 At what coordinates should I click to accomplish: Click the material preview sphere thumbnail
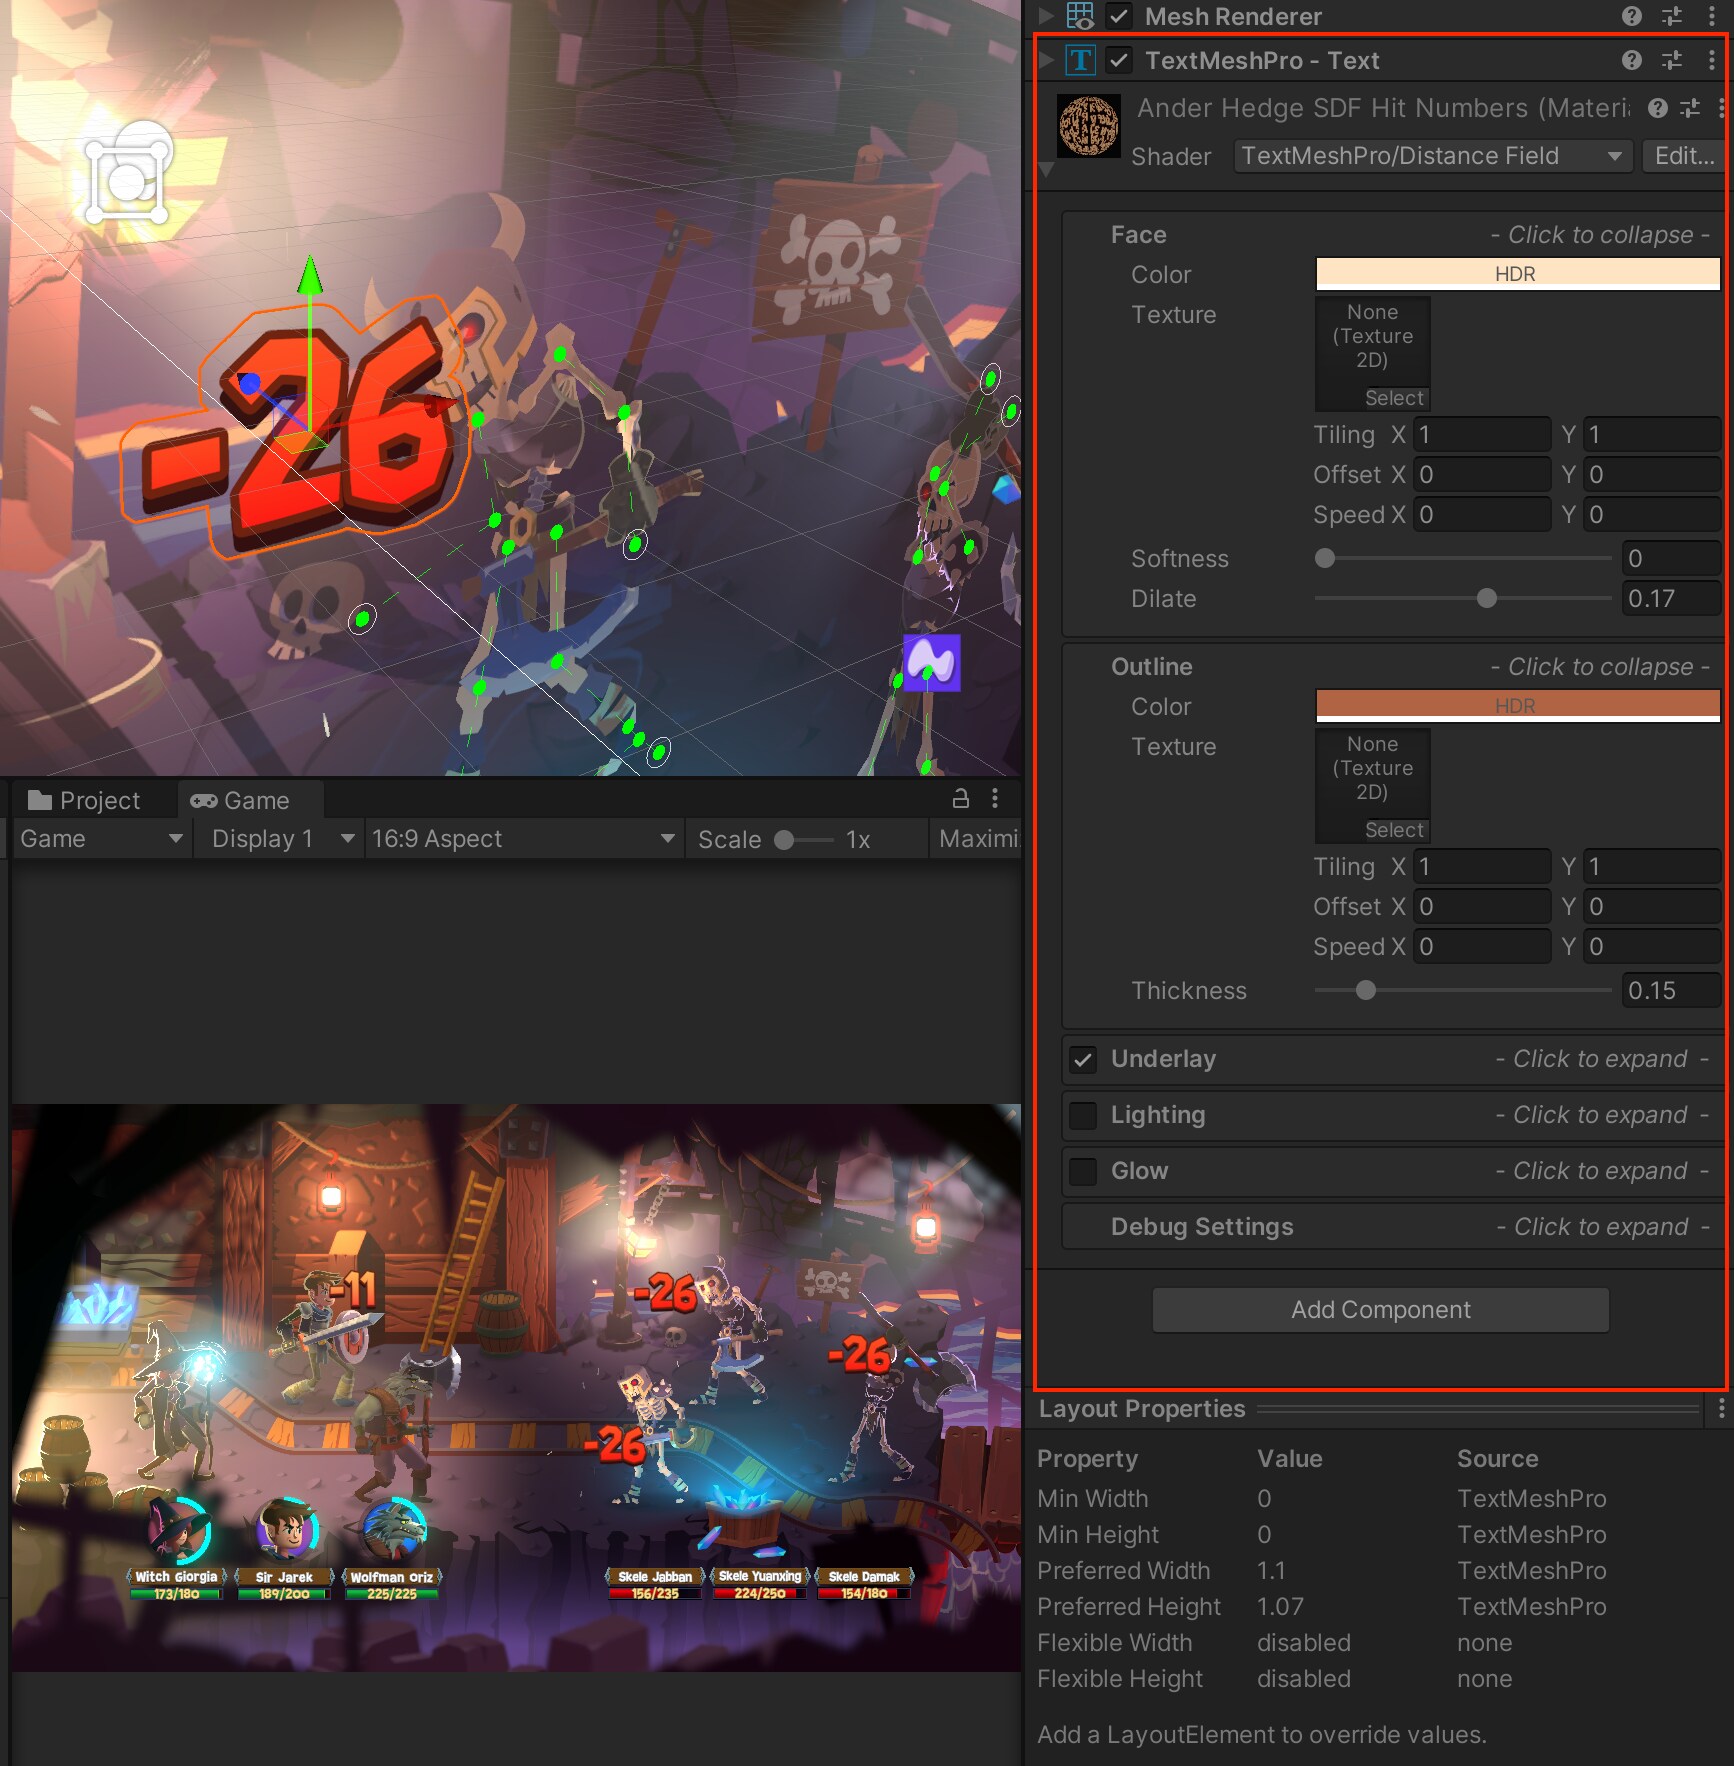coord(1088,126)
